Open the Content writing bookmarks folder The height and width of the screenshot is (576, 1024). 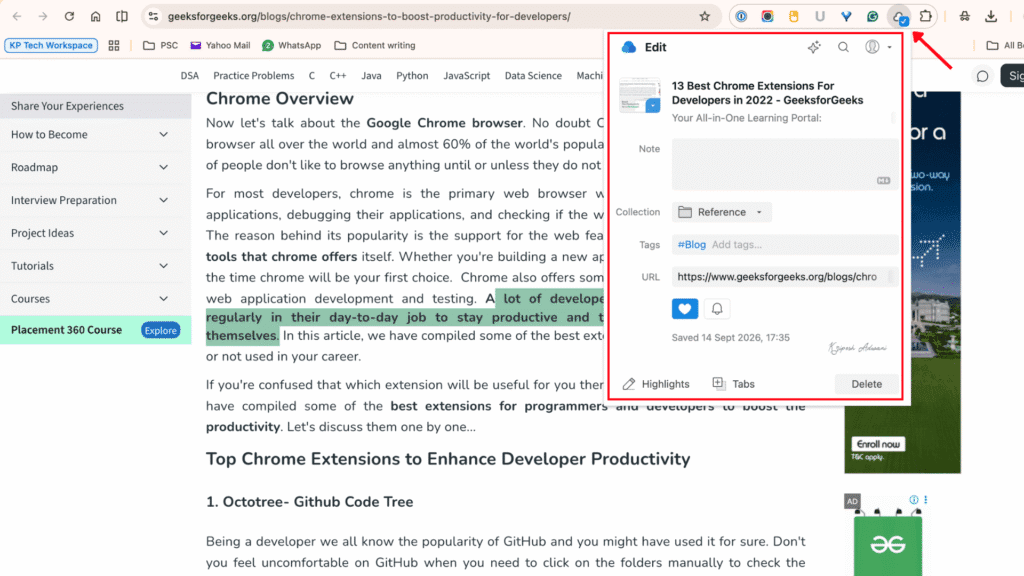click(375, 45)
